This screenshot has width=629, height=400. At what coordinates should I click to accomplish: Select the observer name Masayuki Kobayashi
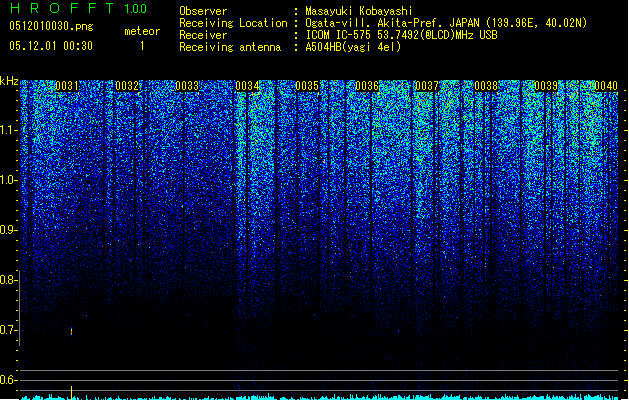(x=359, y=11)
